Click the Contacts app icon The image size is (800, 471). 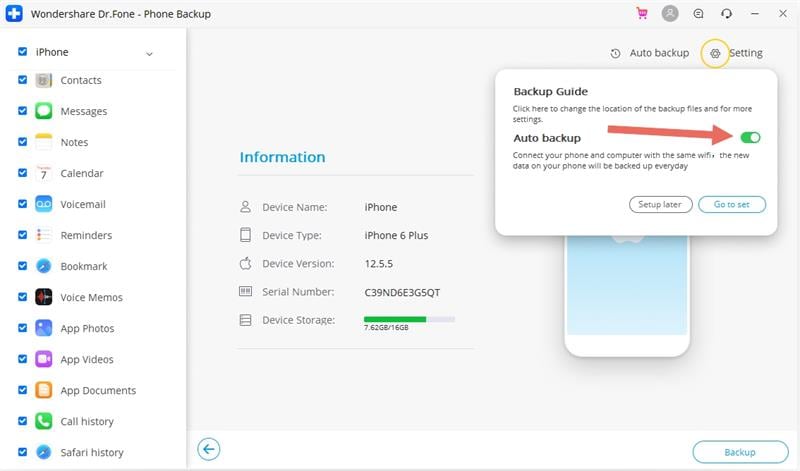(43, 80)
